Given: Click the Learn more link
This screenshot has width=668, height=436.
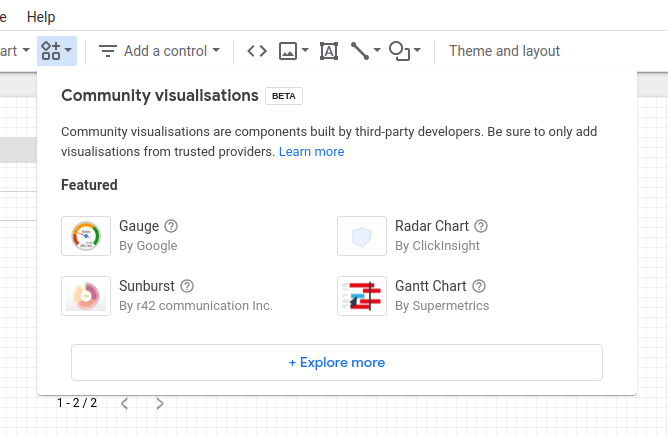Looking at the screenshot, I should coord(311,152).
